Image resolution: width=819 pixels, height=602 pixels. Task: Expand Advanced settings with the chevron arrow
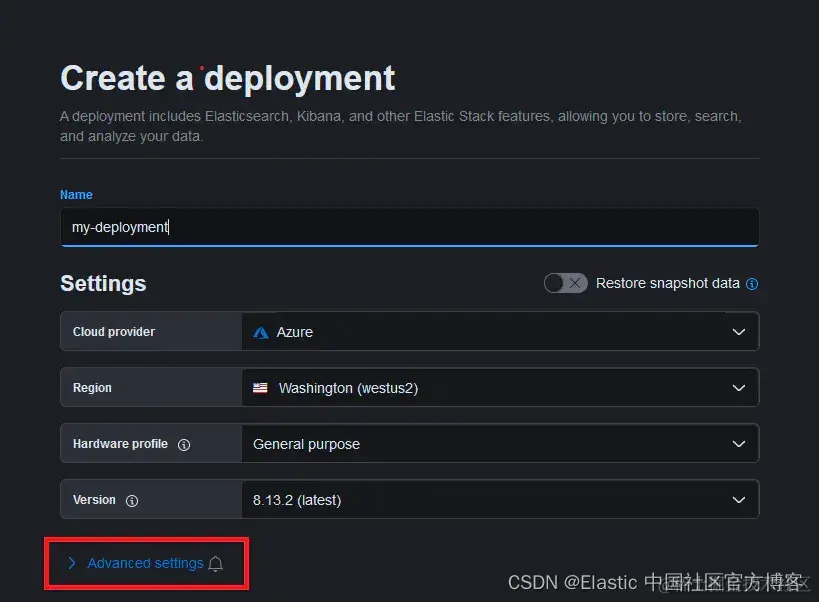[72, 563]
